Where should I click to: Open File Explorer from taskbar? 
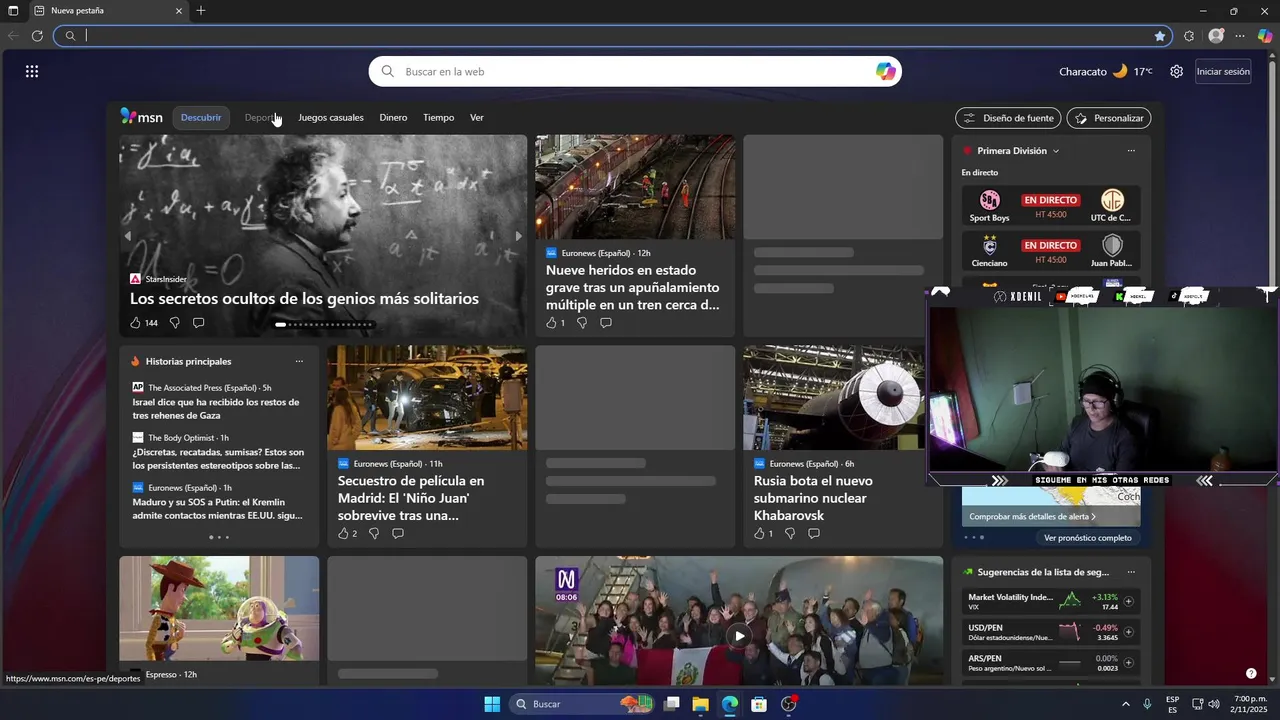(x=700, y=704)
